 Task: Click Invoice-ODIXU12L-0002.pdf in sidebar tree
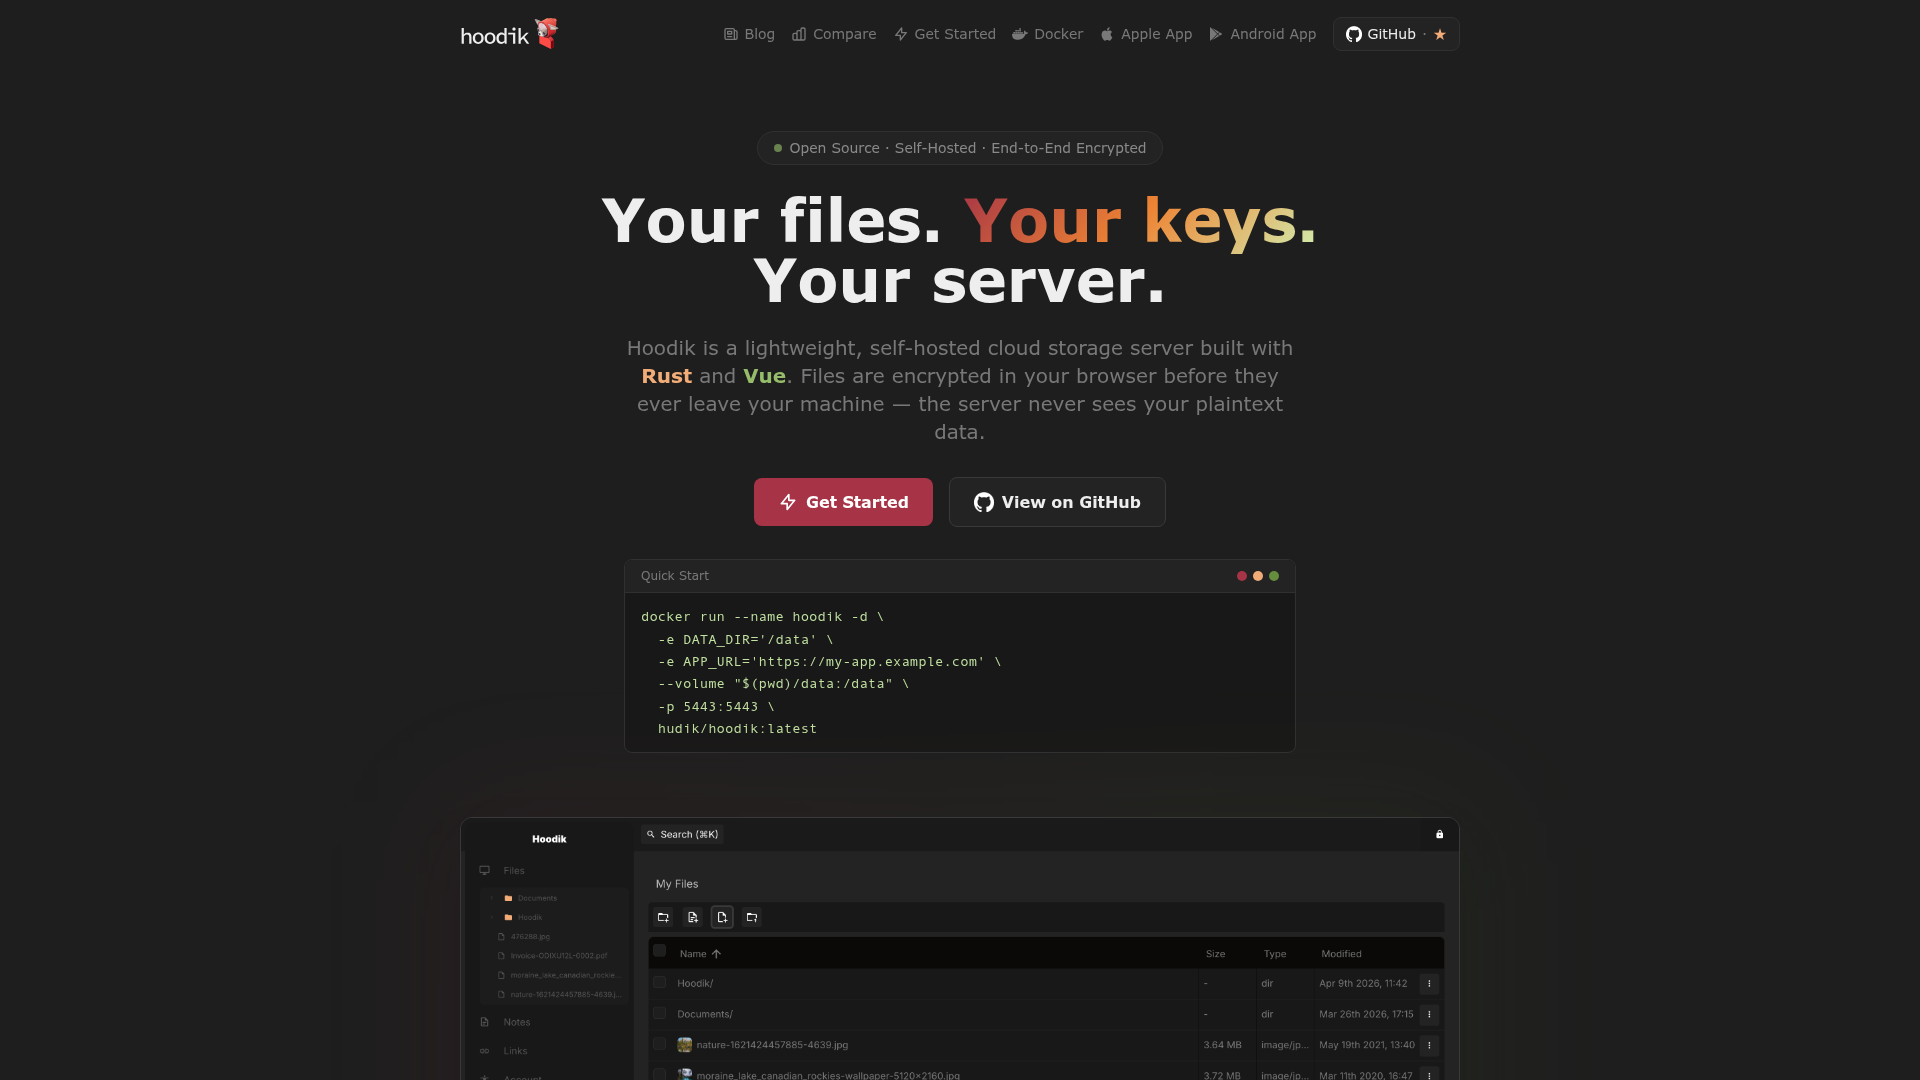click(559, 956)
